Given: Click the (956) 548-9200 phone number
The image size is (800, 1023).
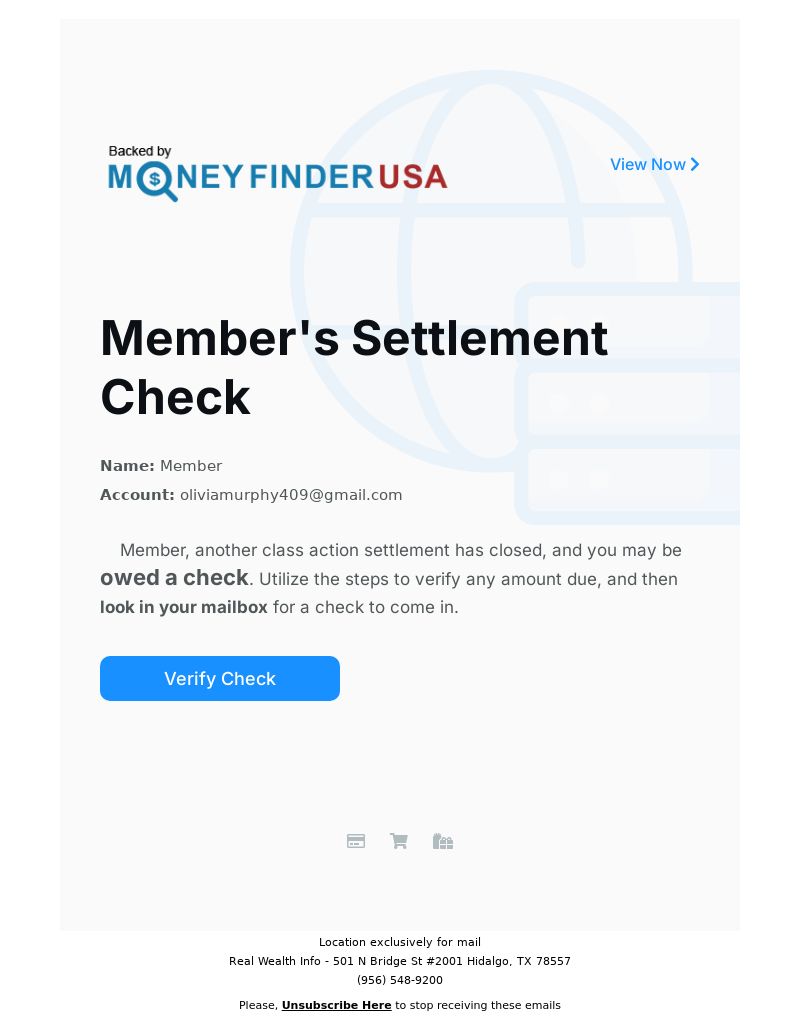Looking at the screenshot, I should pyautogui.click(x=400, y=980).
